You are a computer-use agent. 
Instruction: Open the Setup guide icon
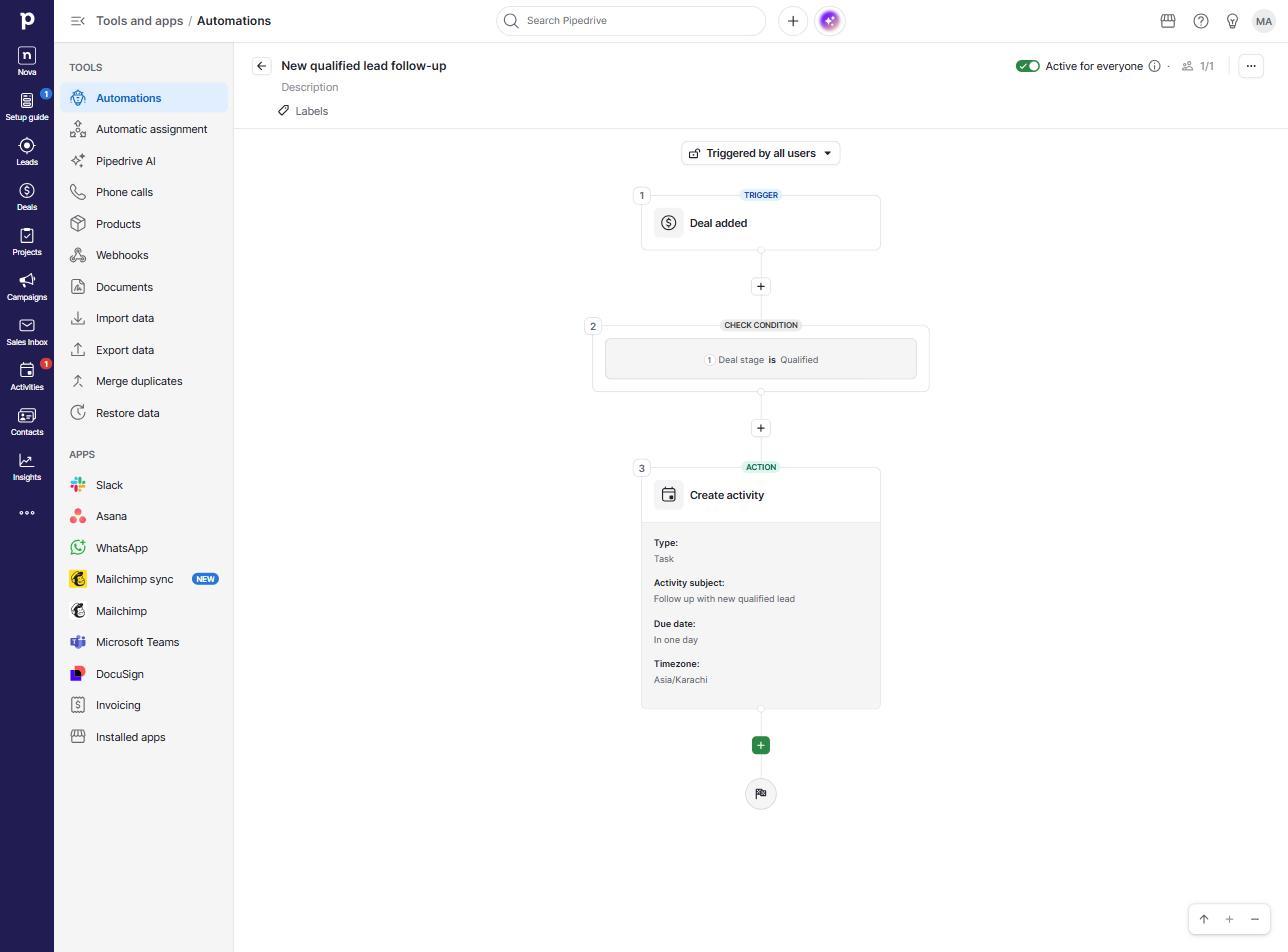(27, 106)
